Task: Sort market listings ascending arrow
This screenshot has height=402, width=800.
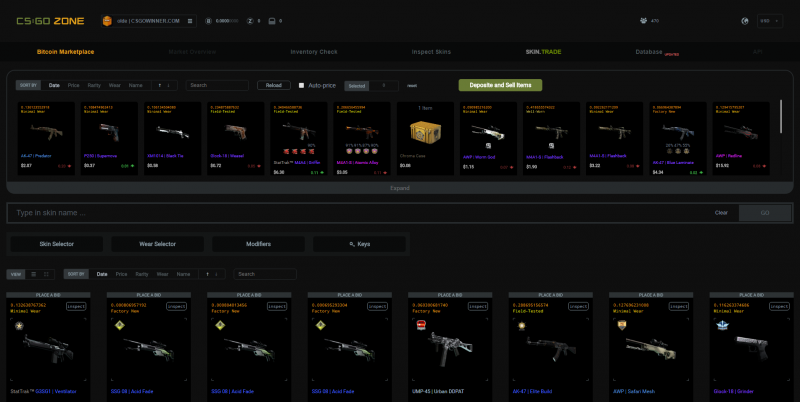Action: point(207,274)
